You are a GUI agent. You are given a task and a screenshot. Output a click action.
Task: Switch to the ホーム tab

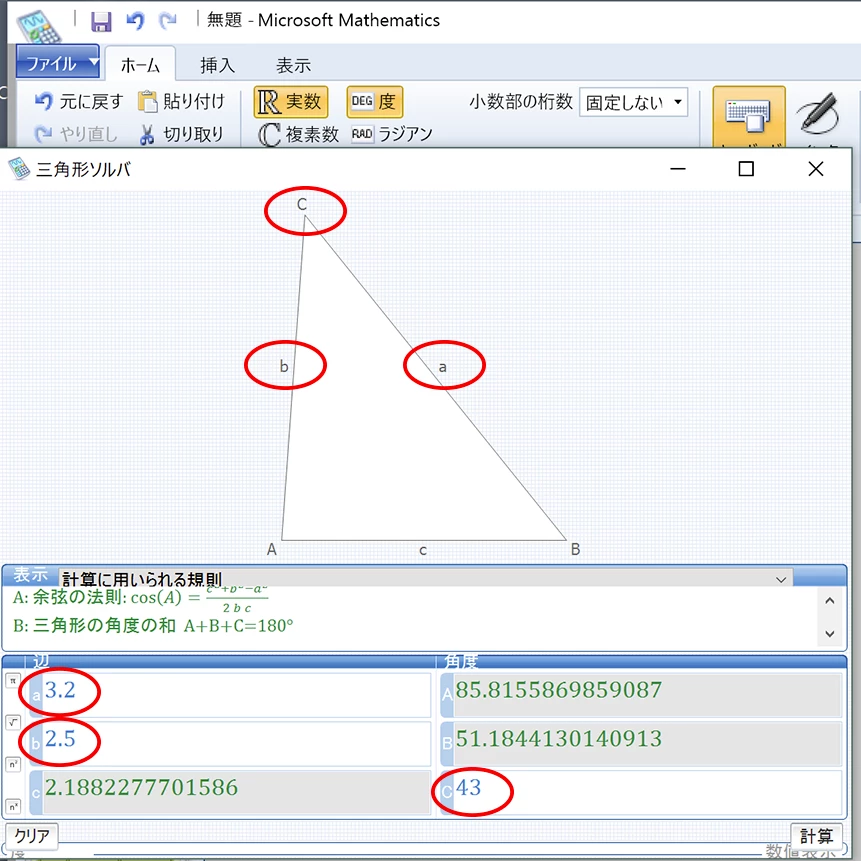(140, 65)
